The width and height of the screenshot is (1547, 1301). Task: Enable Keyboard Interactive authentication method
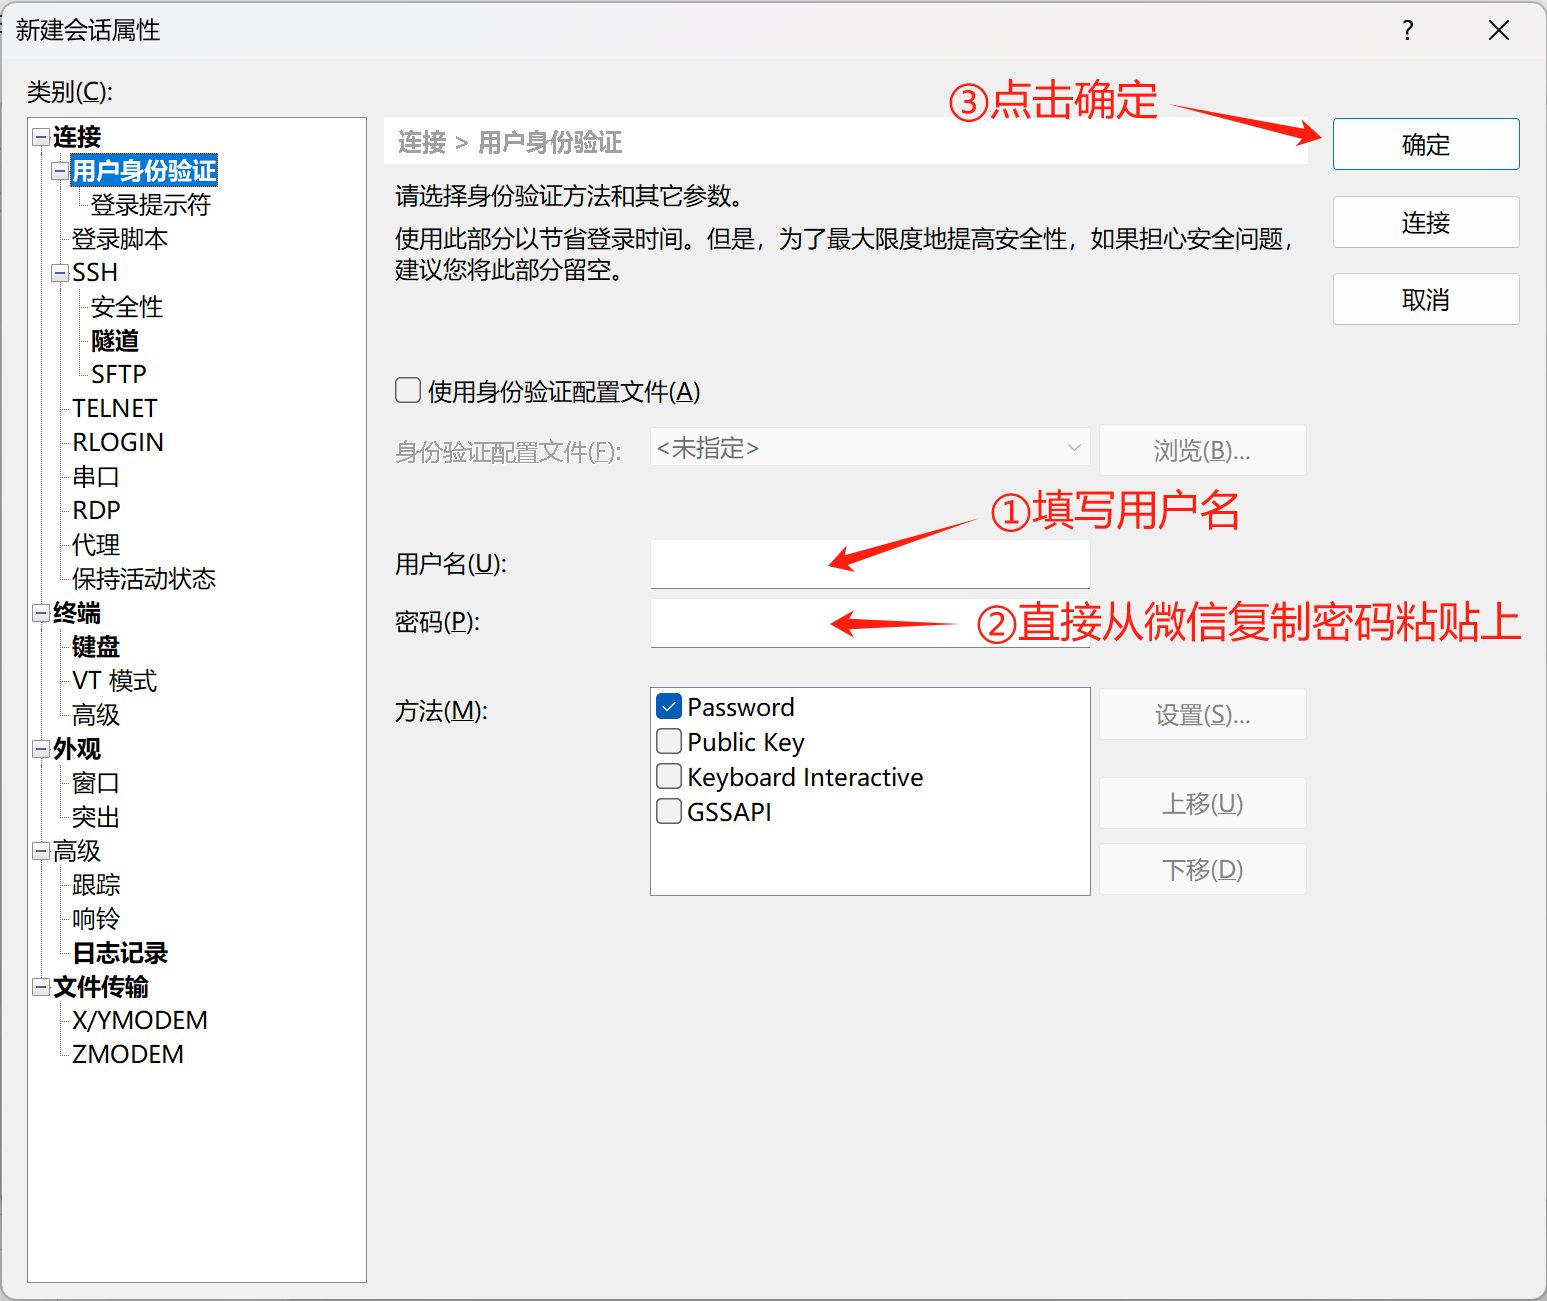(x=669, y=777)
